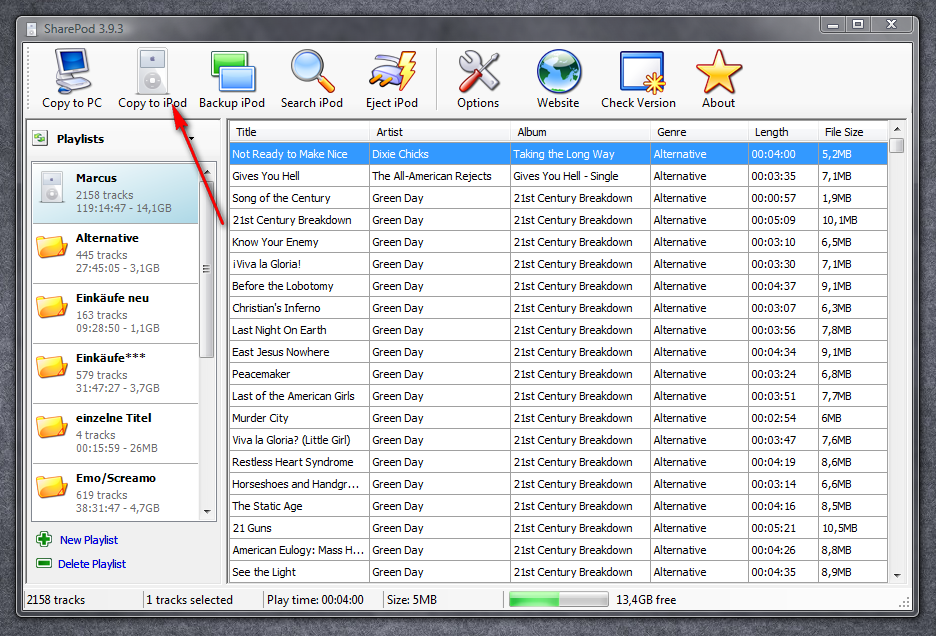
Task: Click the green storage usage bar
Action: [558, 599]
